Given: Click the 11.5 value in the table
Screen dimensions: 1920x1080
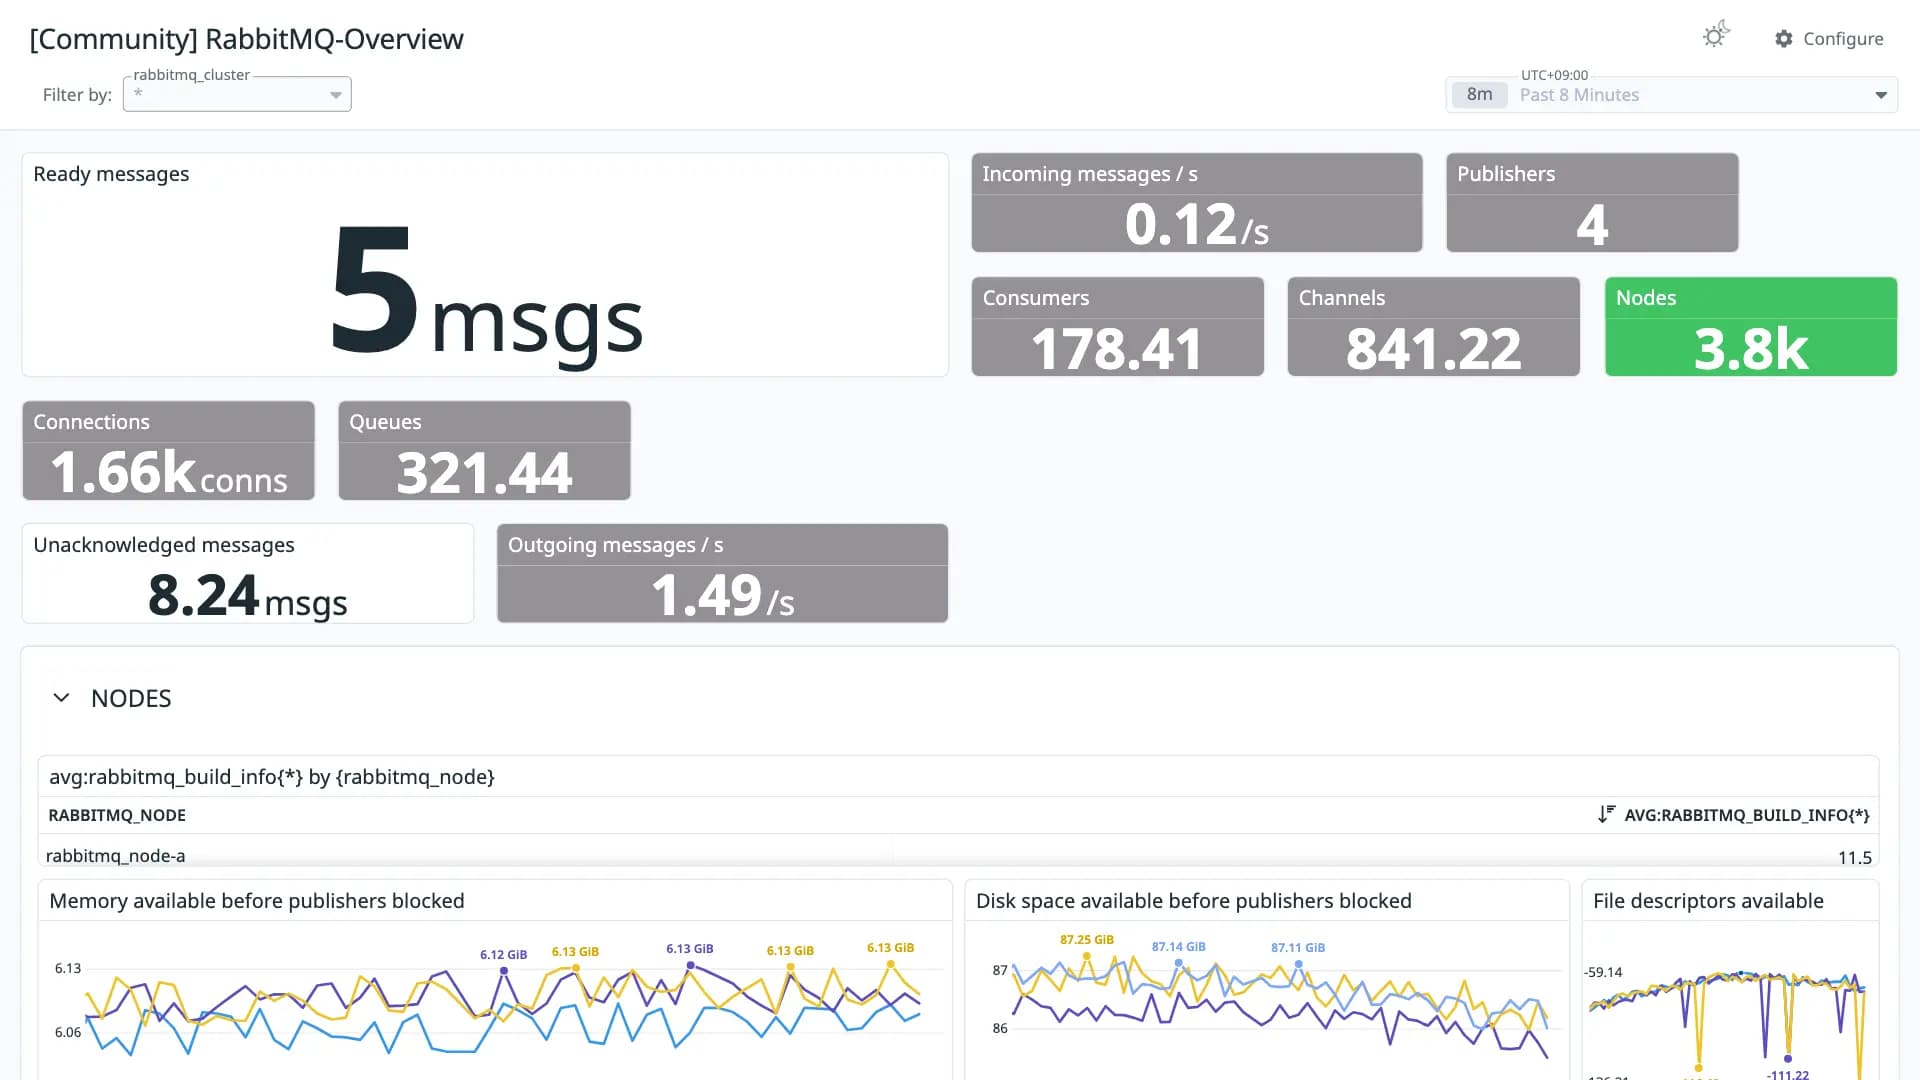Looking at the screenshot, I should coord(1855,858).
